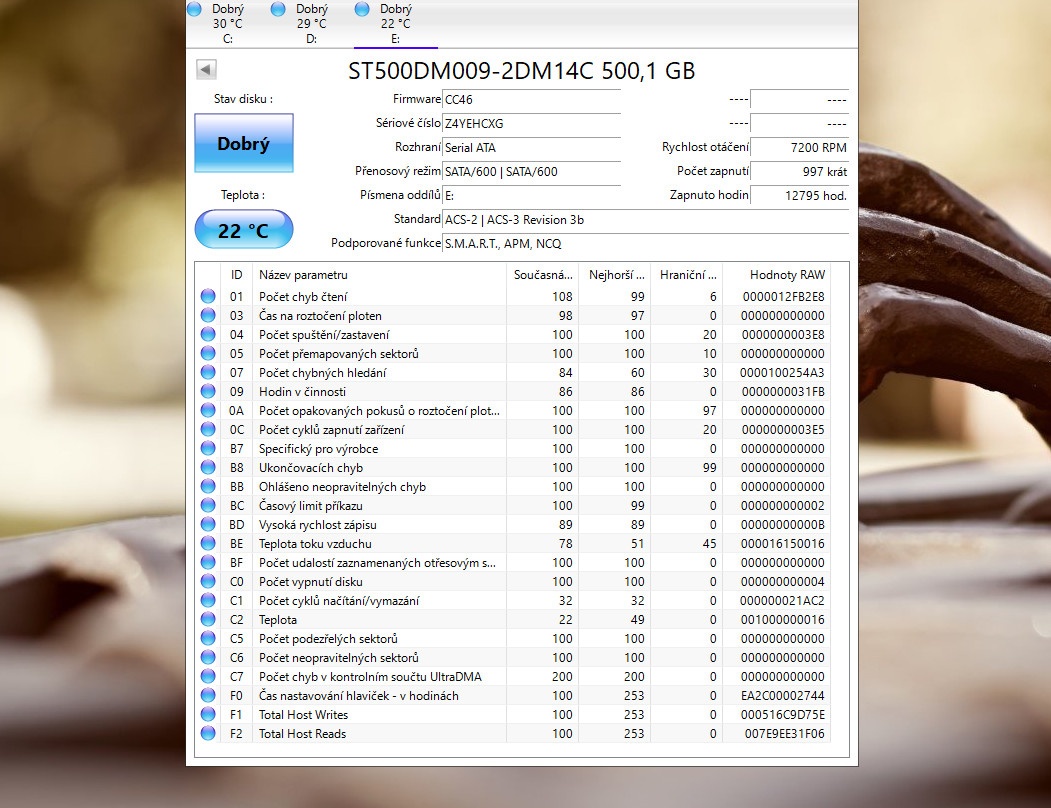
Task: Click raw value 0000100254A3
Action: click(782, 373)
